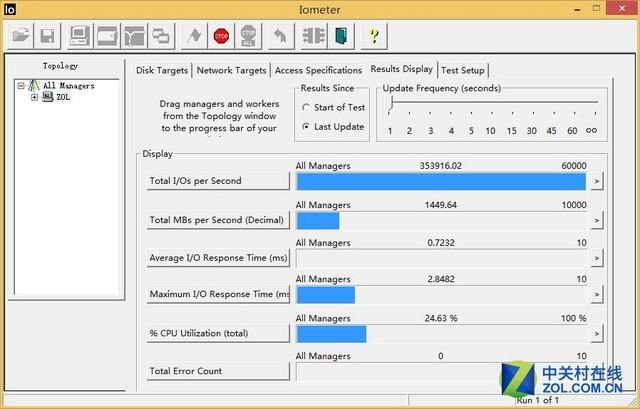The height and width of the screenshot is (409, 640).
Task: Stop the current test
Action: pos(221,36)
